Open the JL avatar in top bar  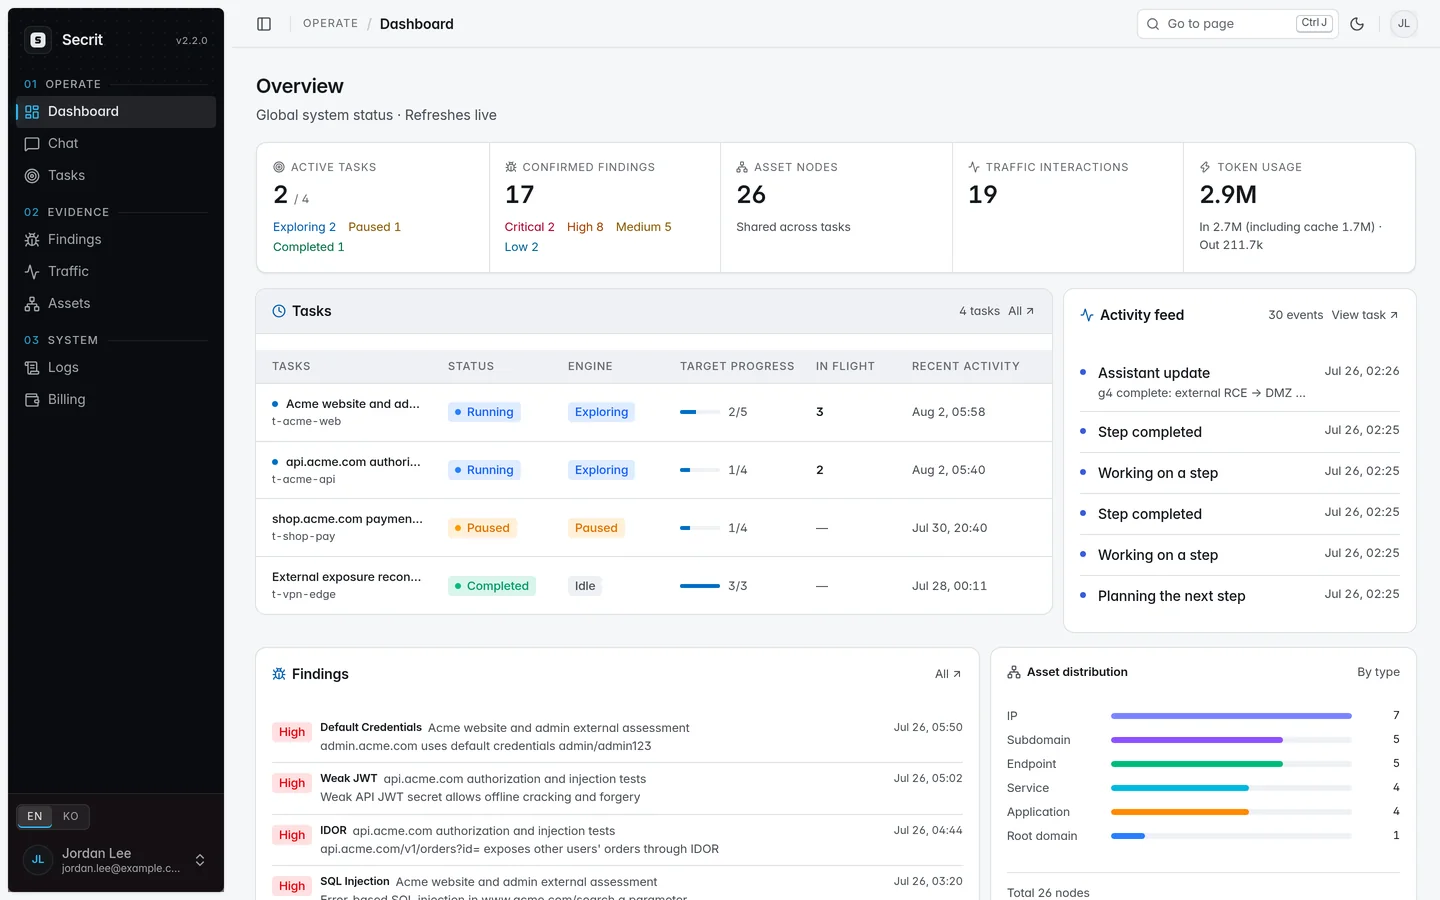click(1404, 24)
